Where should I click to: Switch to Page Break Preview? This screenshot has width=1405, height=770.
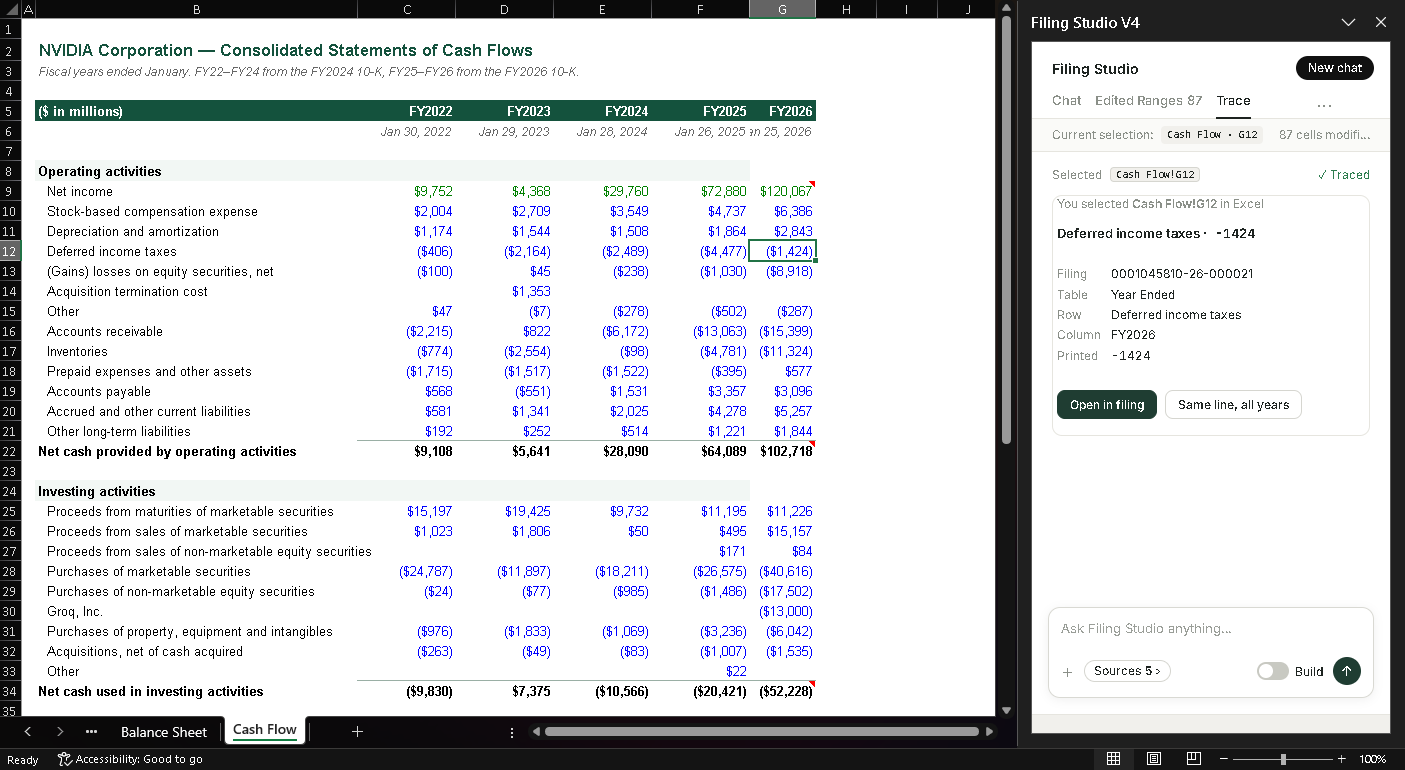pos(1193,759)
